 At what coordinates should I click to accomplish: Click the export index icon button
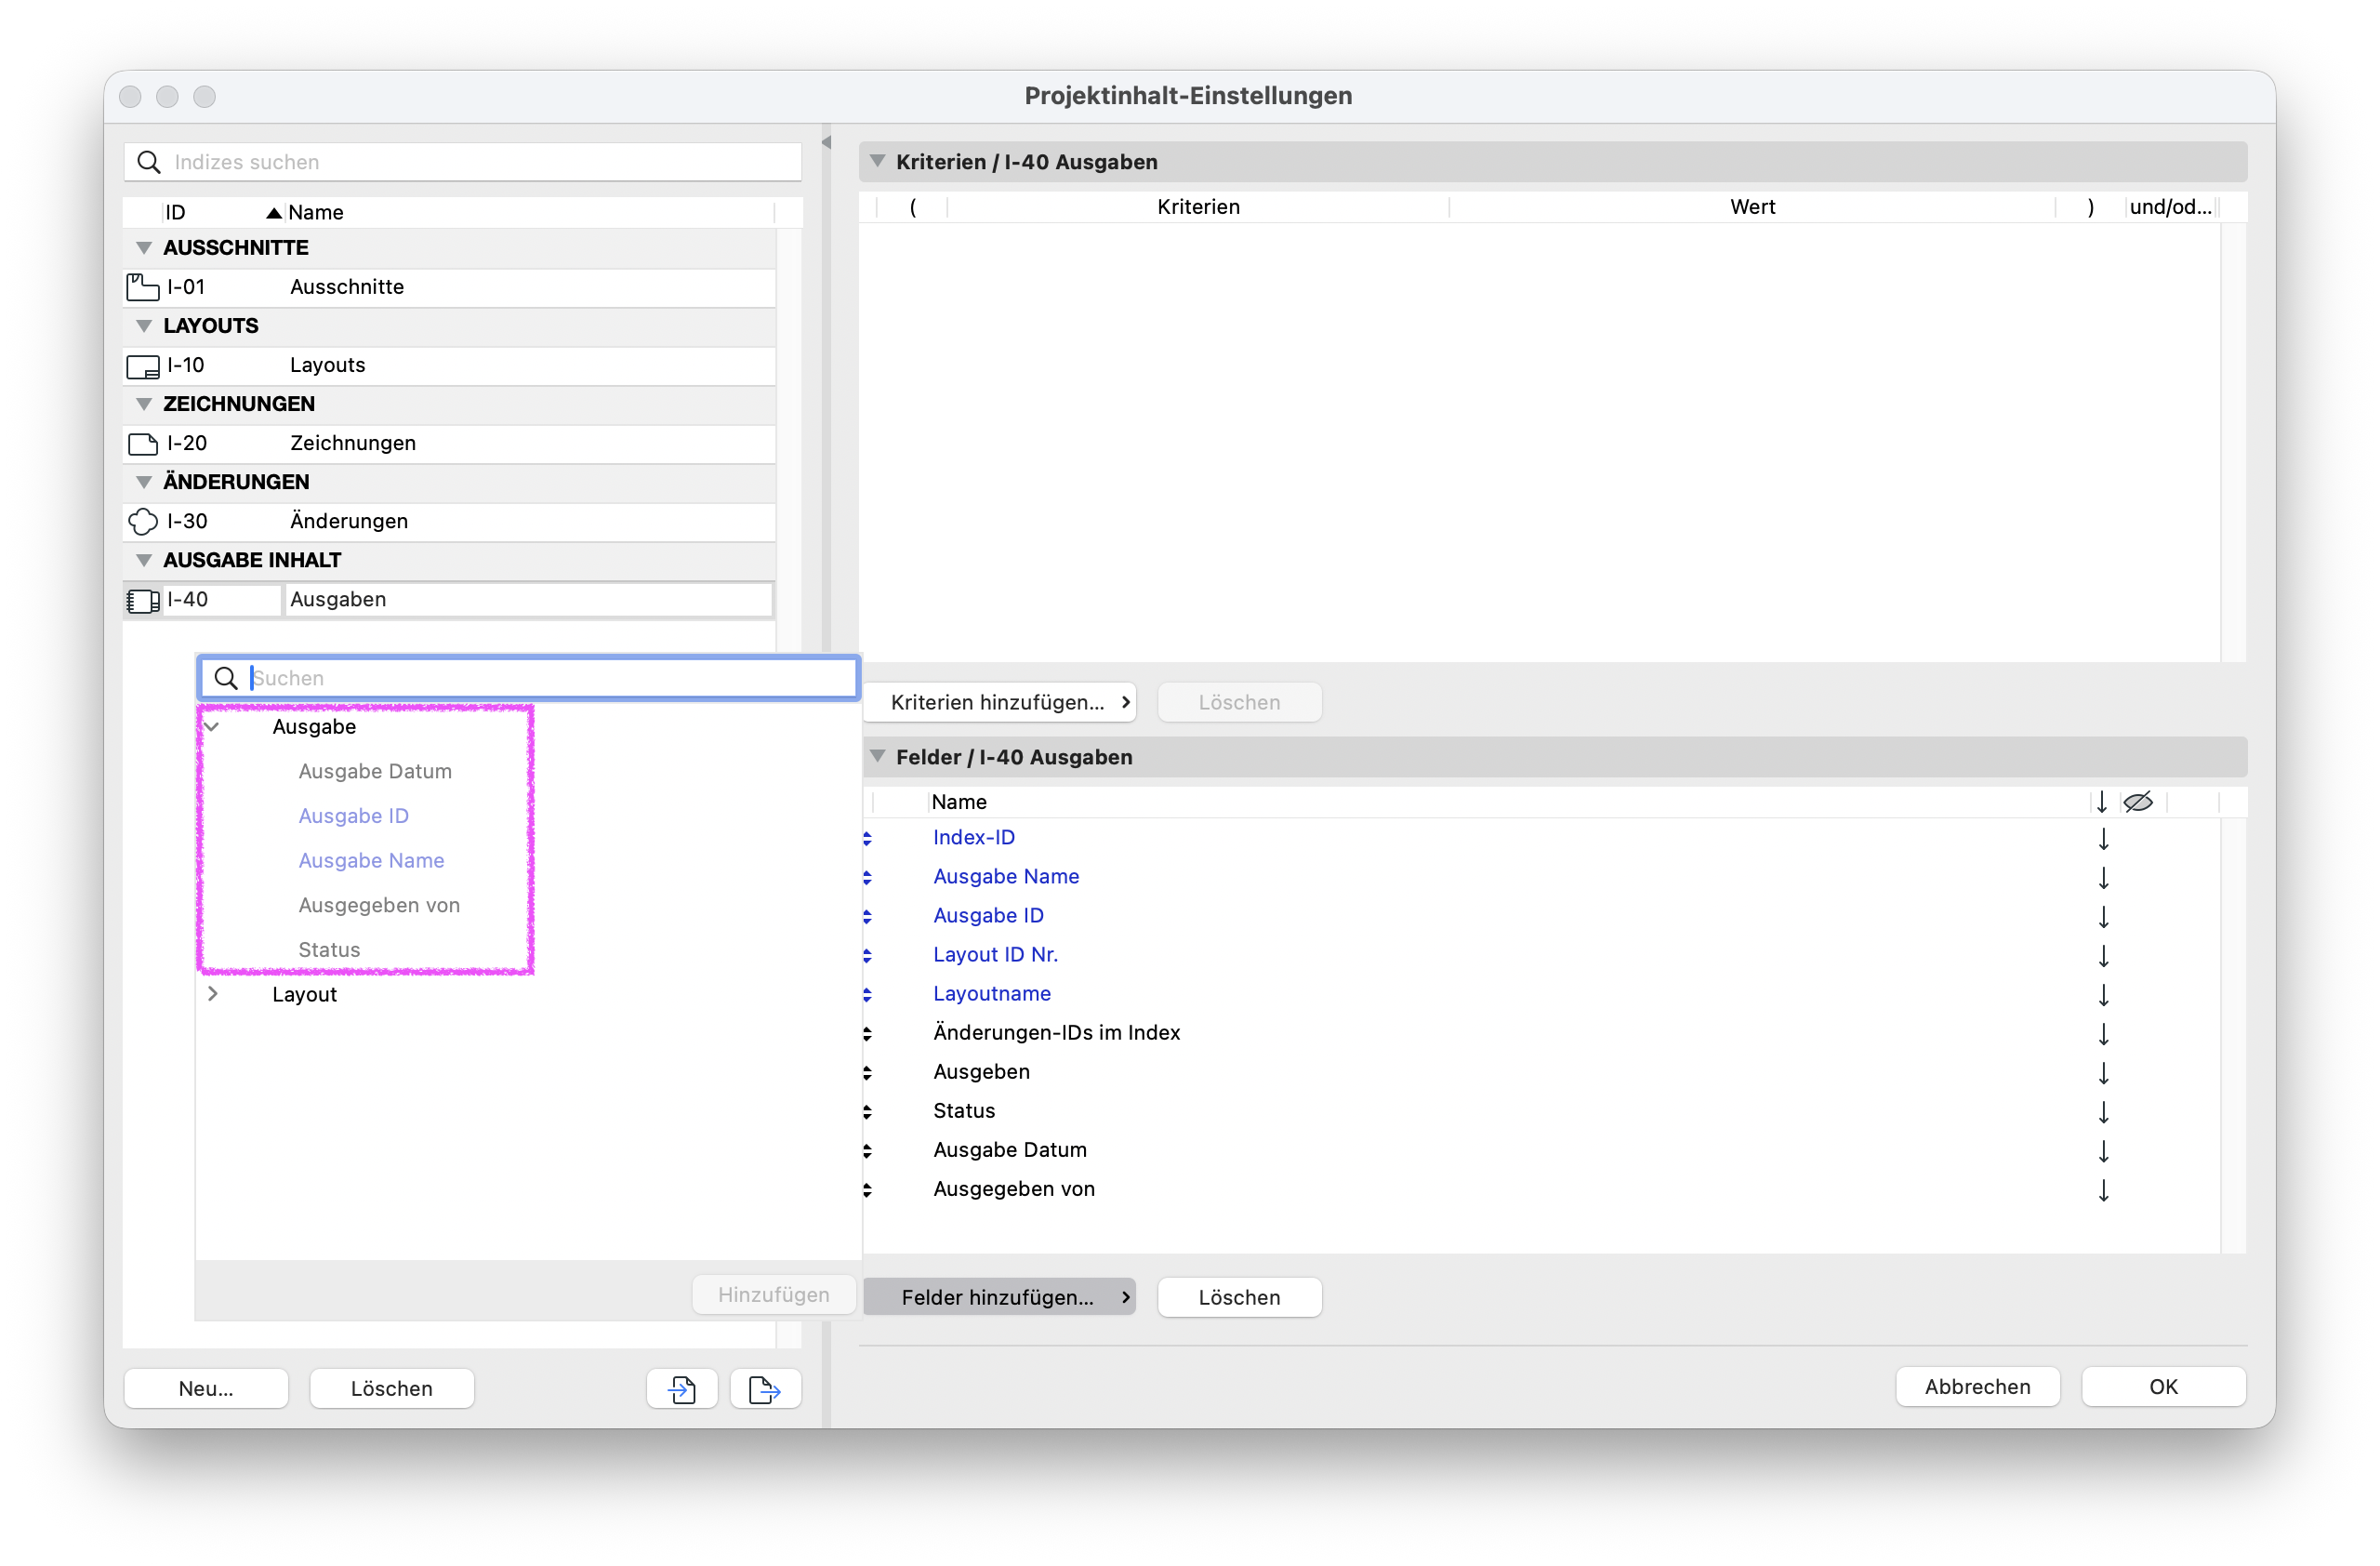click(765, 1389)
